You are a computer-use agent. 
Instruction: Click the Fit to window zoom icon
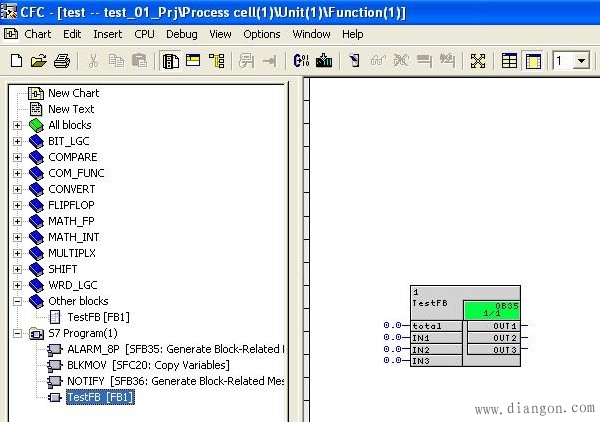point(477,61)
